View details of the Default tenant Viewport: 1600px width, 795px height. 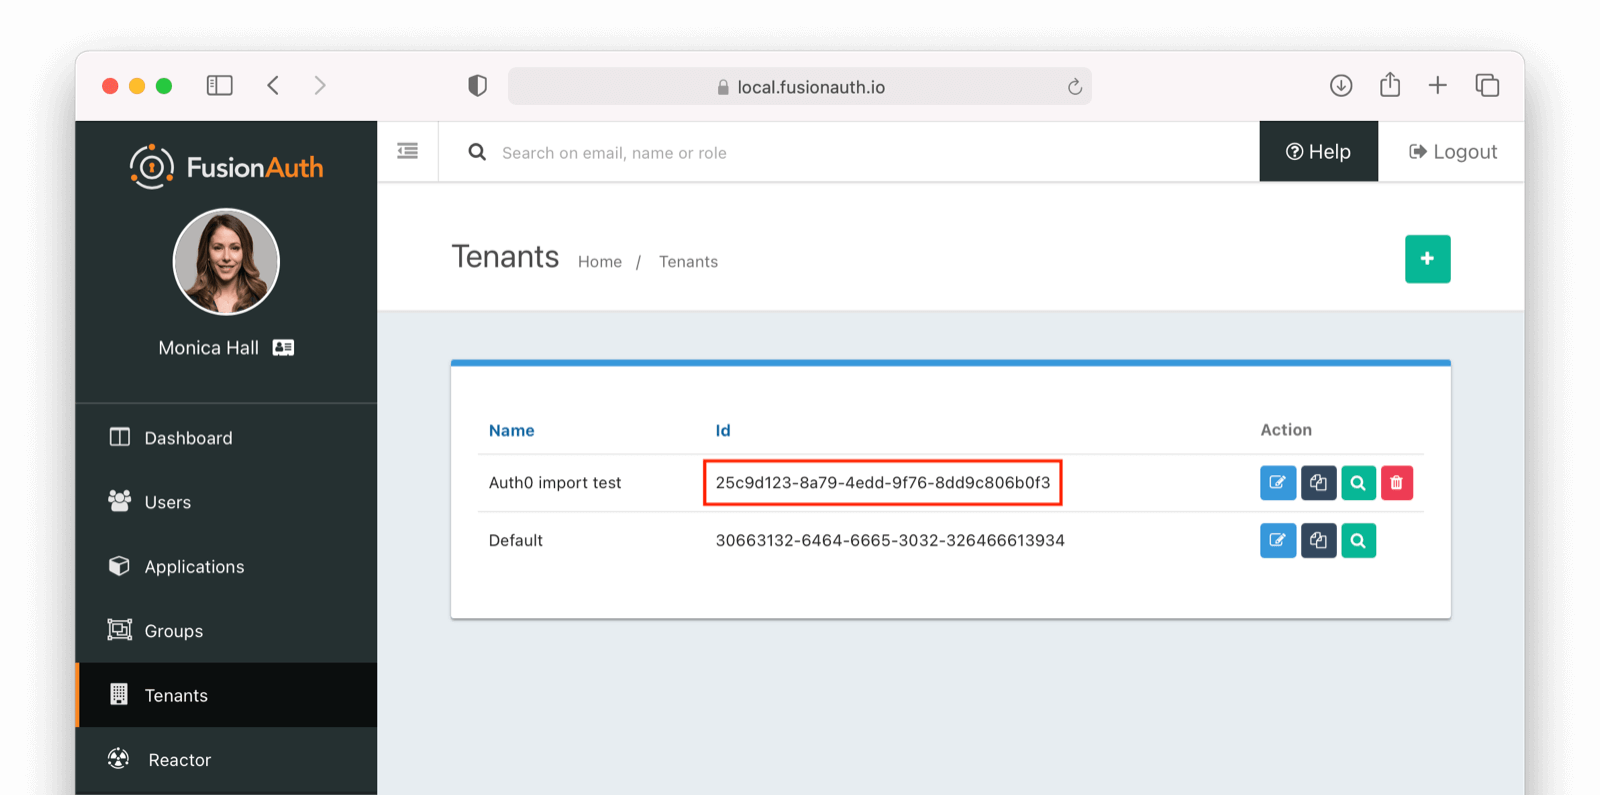[1358, 541]
